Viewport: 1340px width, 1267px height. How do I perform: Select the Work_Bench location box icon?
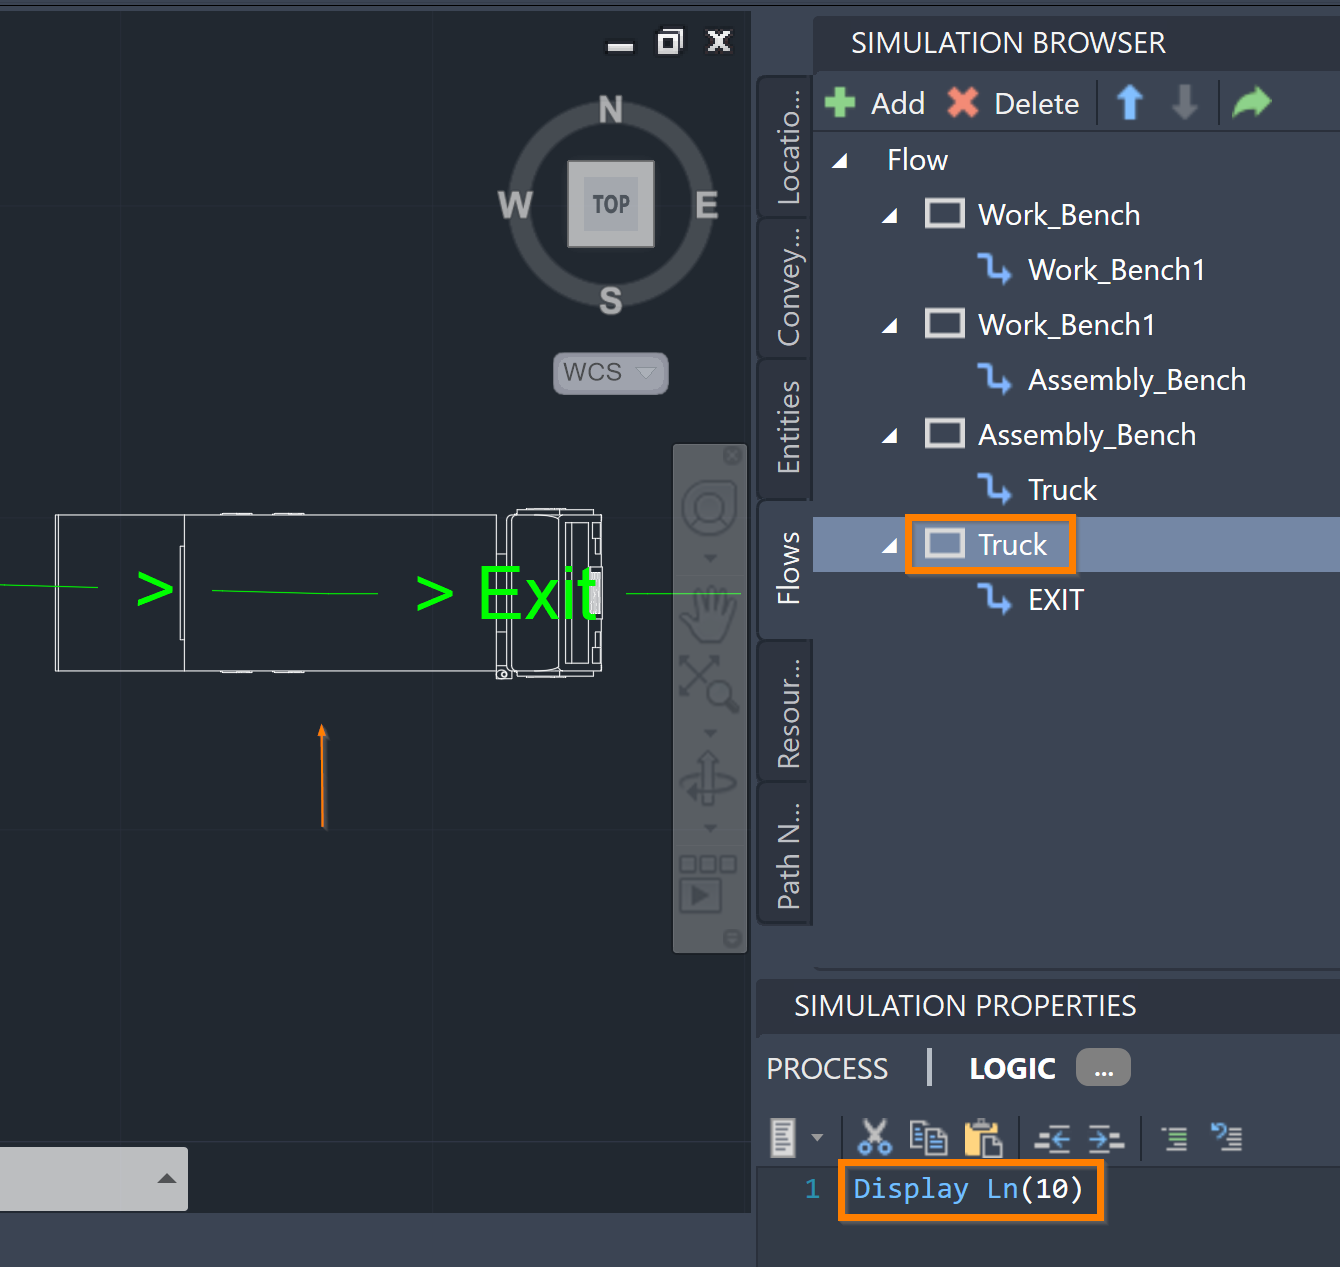coord(945,214)
